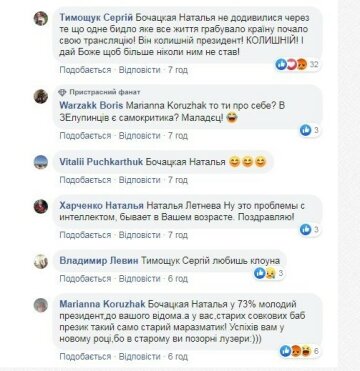Open Warzakk Boris's profile avatar
The width and height of the screenshot is (360, 371).
[x=41, y=97]
